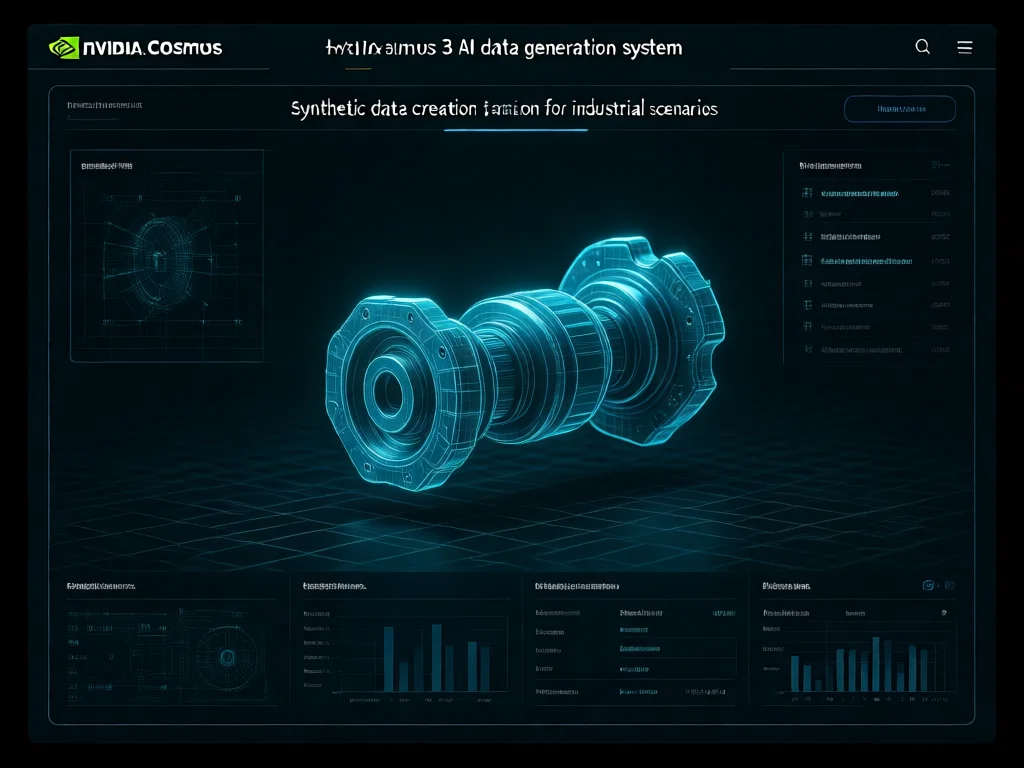Click the first row icon in right list panel
This screenshot has height=768, width=1024.
[807, 191]
